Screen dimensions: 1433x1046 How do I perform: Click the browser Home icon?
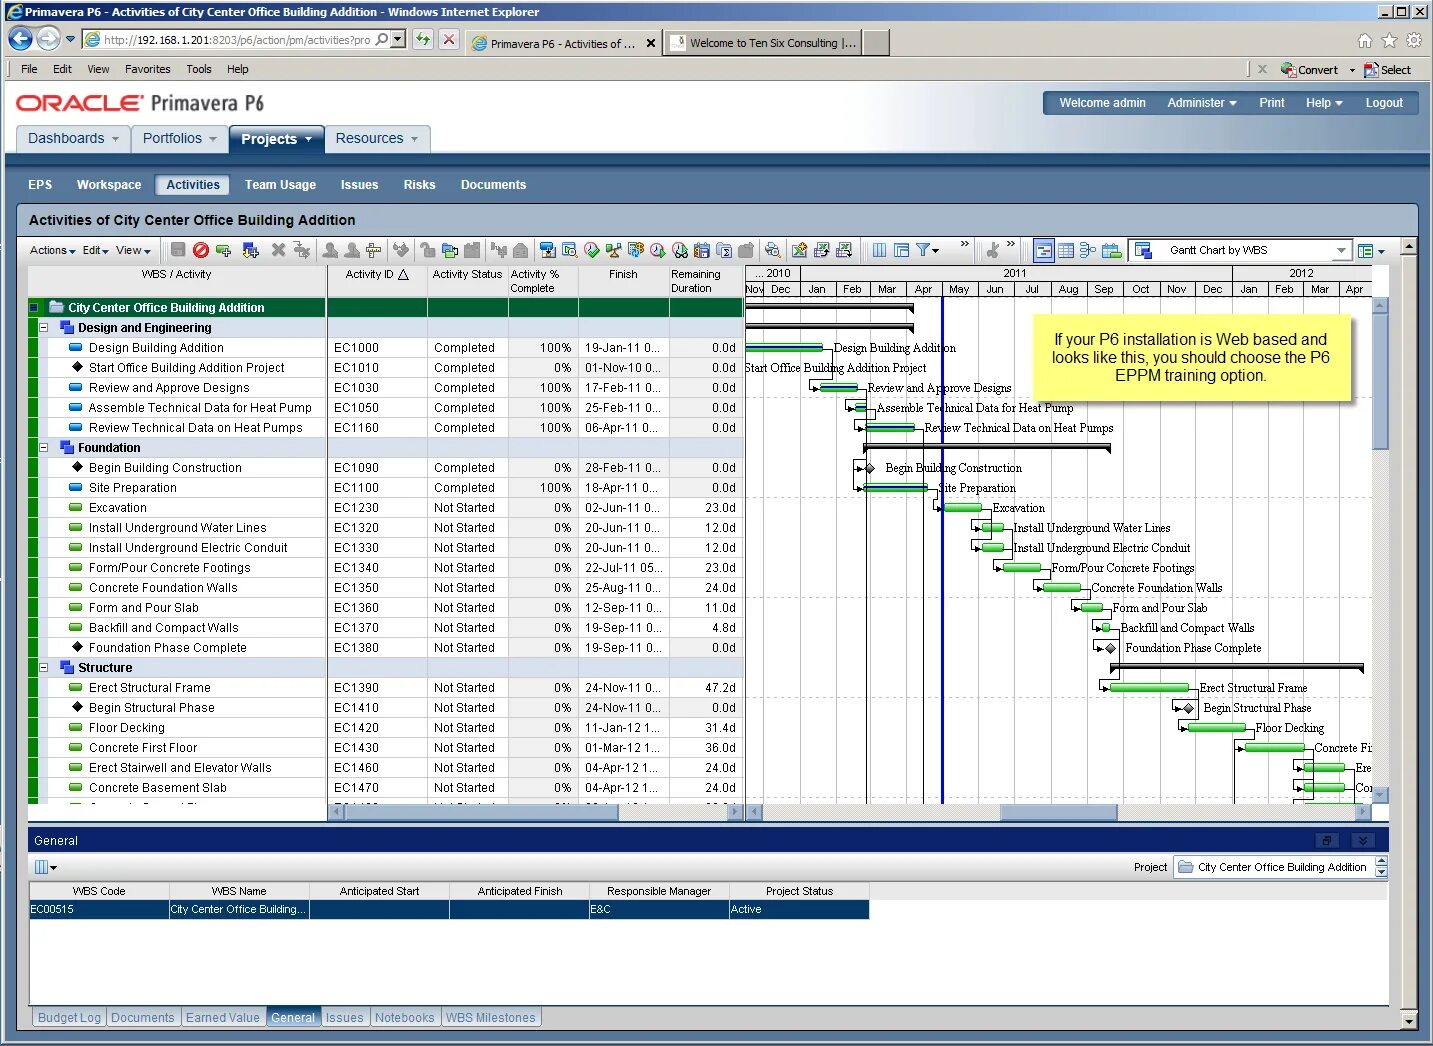pyautogui.click(x=1365, y=41)
